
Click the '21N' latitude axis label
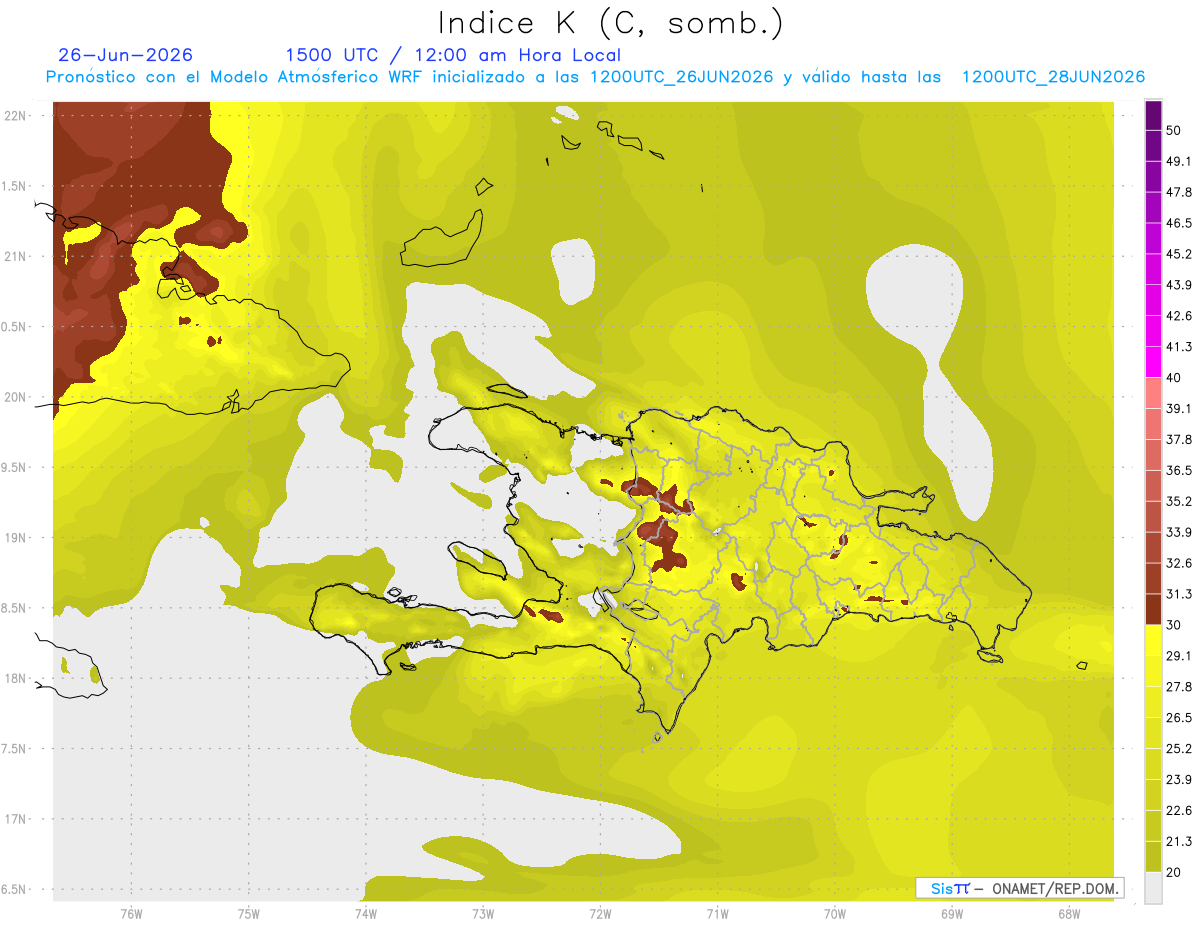16,256
